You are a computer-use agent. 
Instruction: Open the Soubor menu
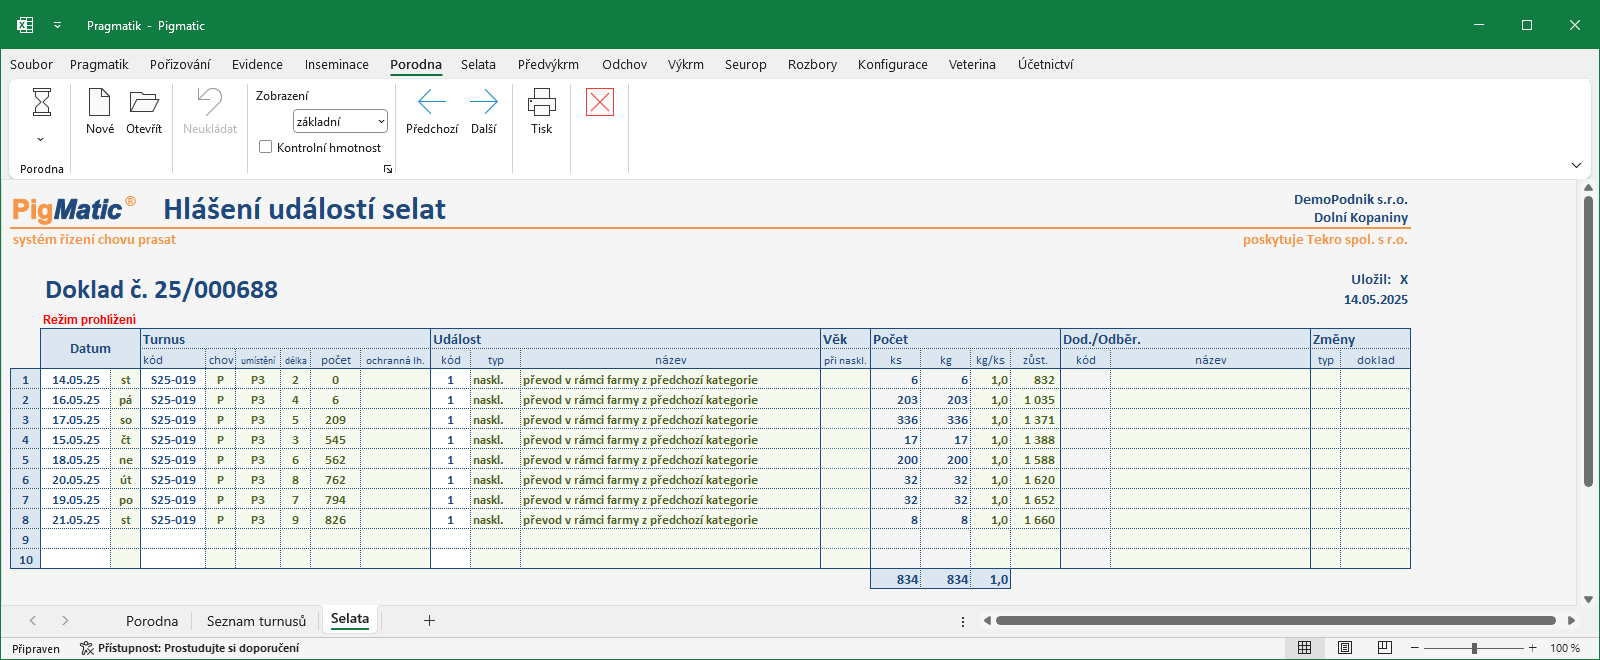pos(31,64)
